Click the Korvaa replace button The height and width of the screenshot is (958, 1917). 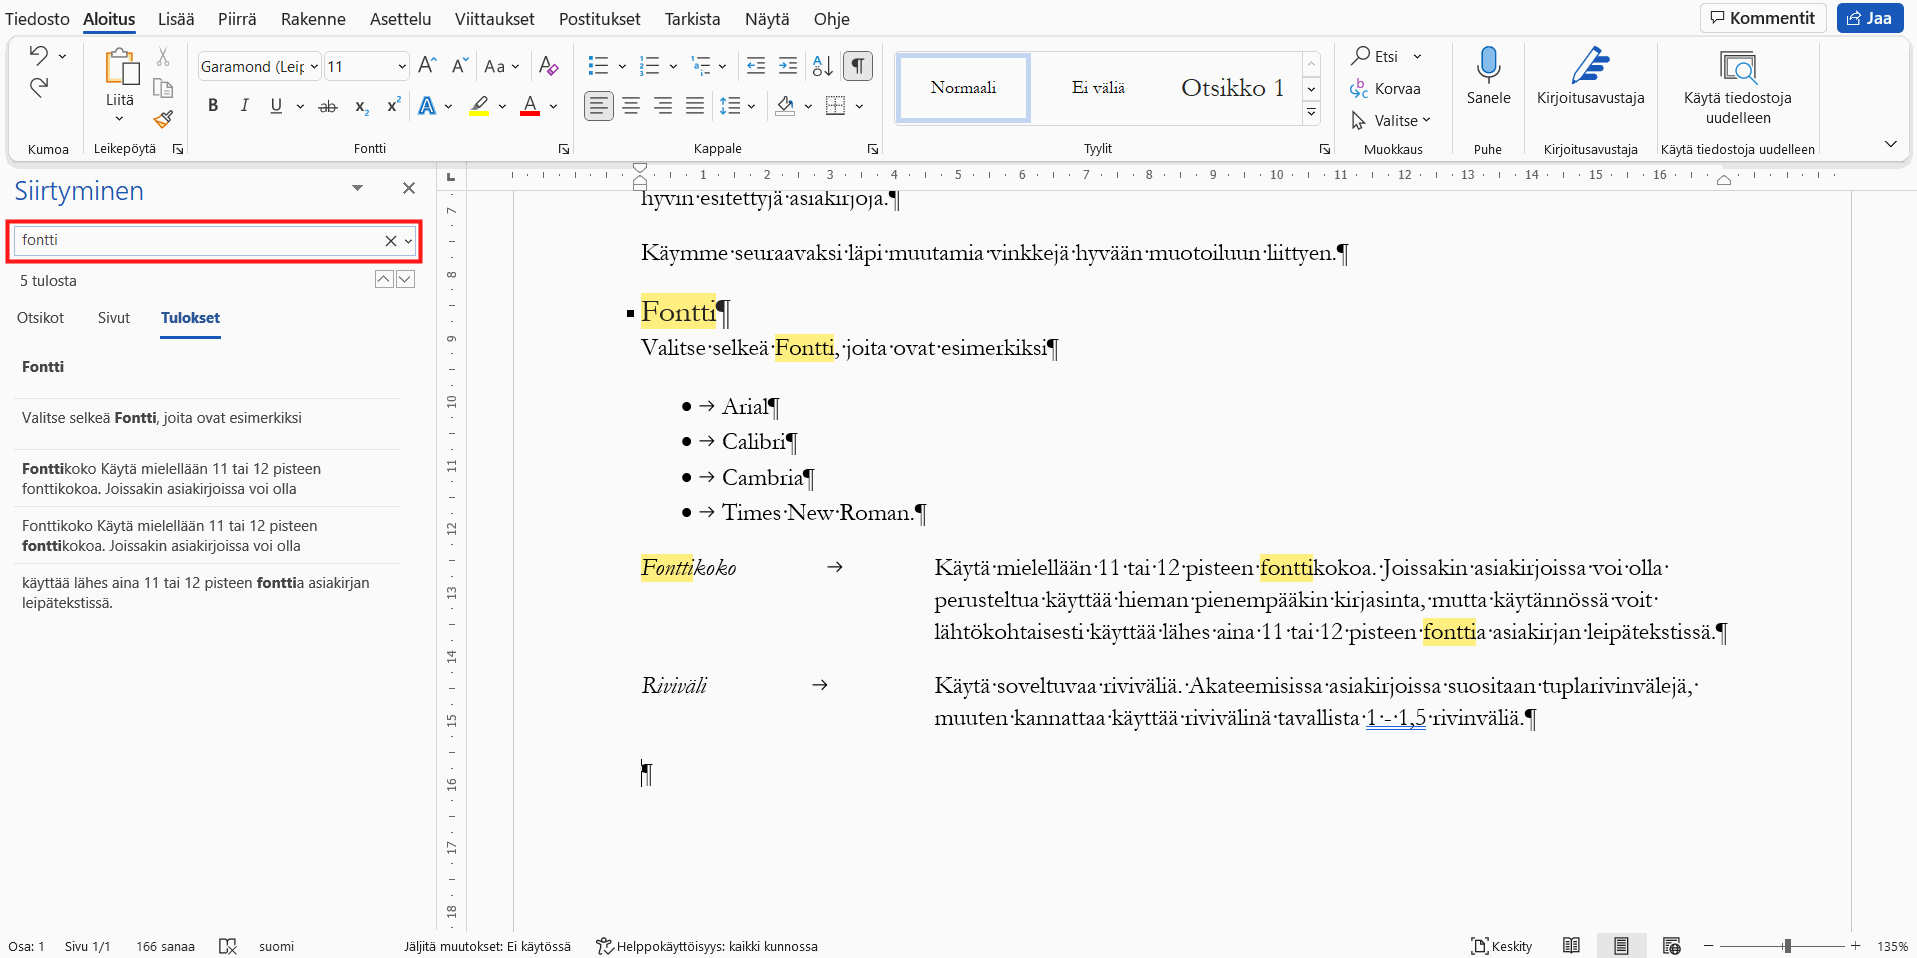tap(1385, 88)
